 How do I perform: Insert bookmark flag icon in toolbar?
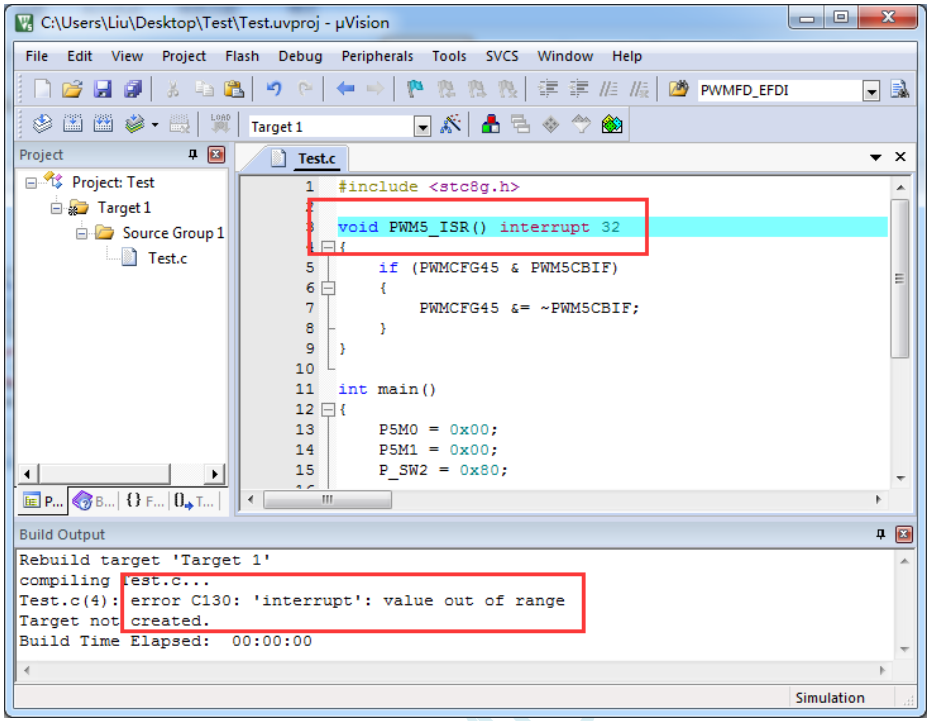click(x=415, y=90)
